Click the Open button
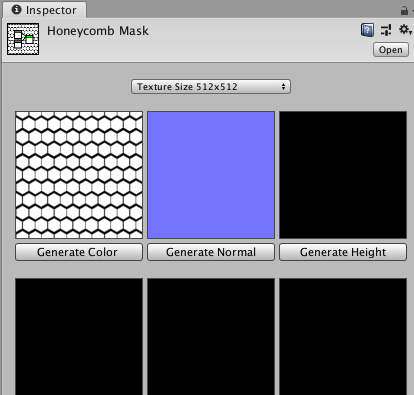 [391, 50]
